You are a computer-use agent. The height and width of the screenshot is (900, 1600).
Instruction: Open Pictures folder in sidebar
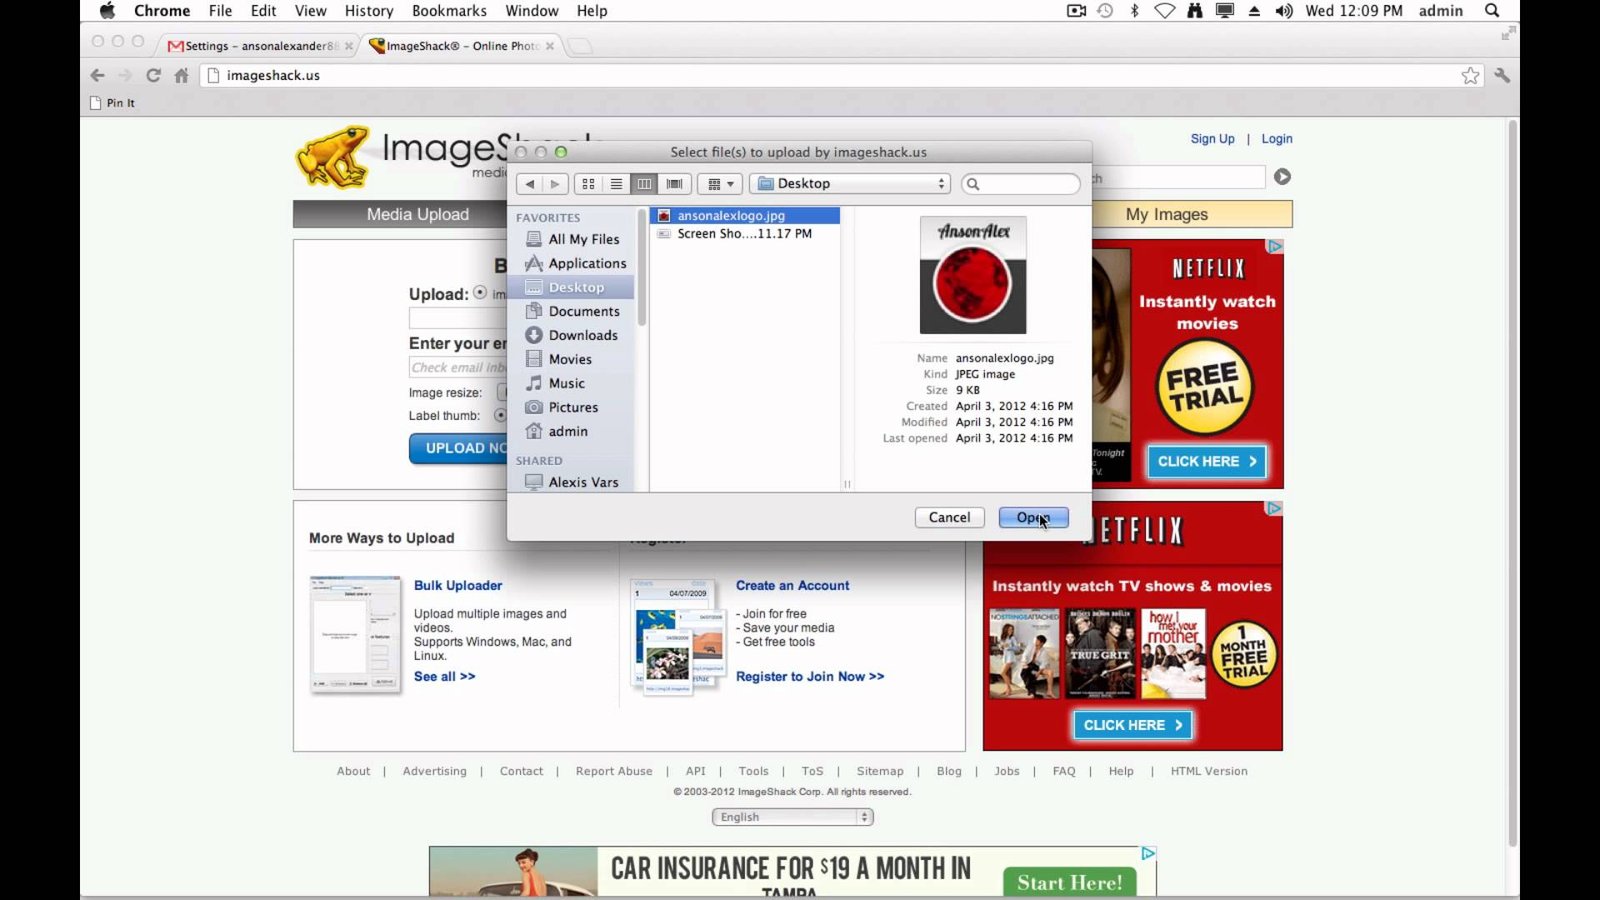[572, 407]
